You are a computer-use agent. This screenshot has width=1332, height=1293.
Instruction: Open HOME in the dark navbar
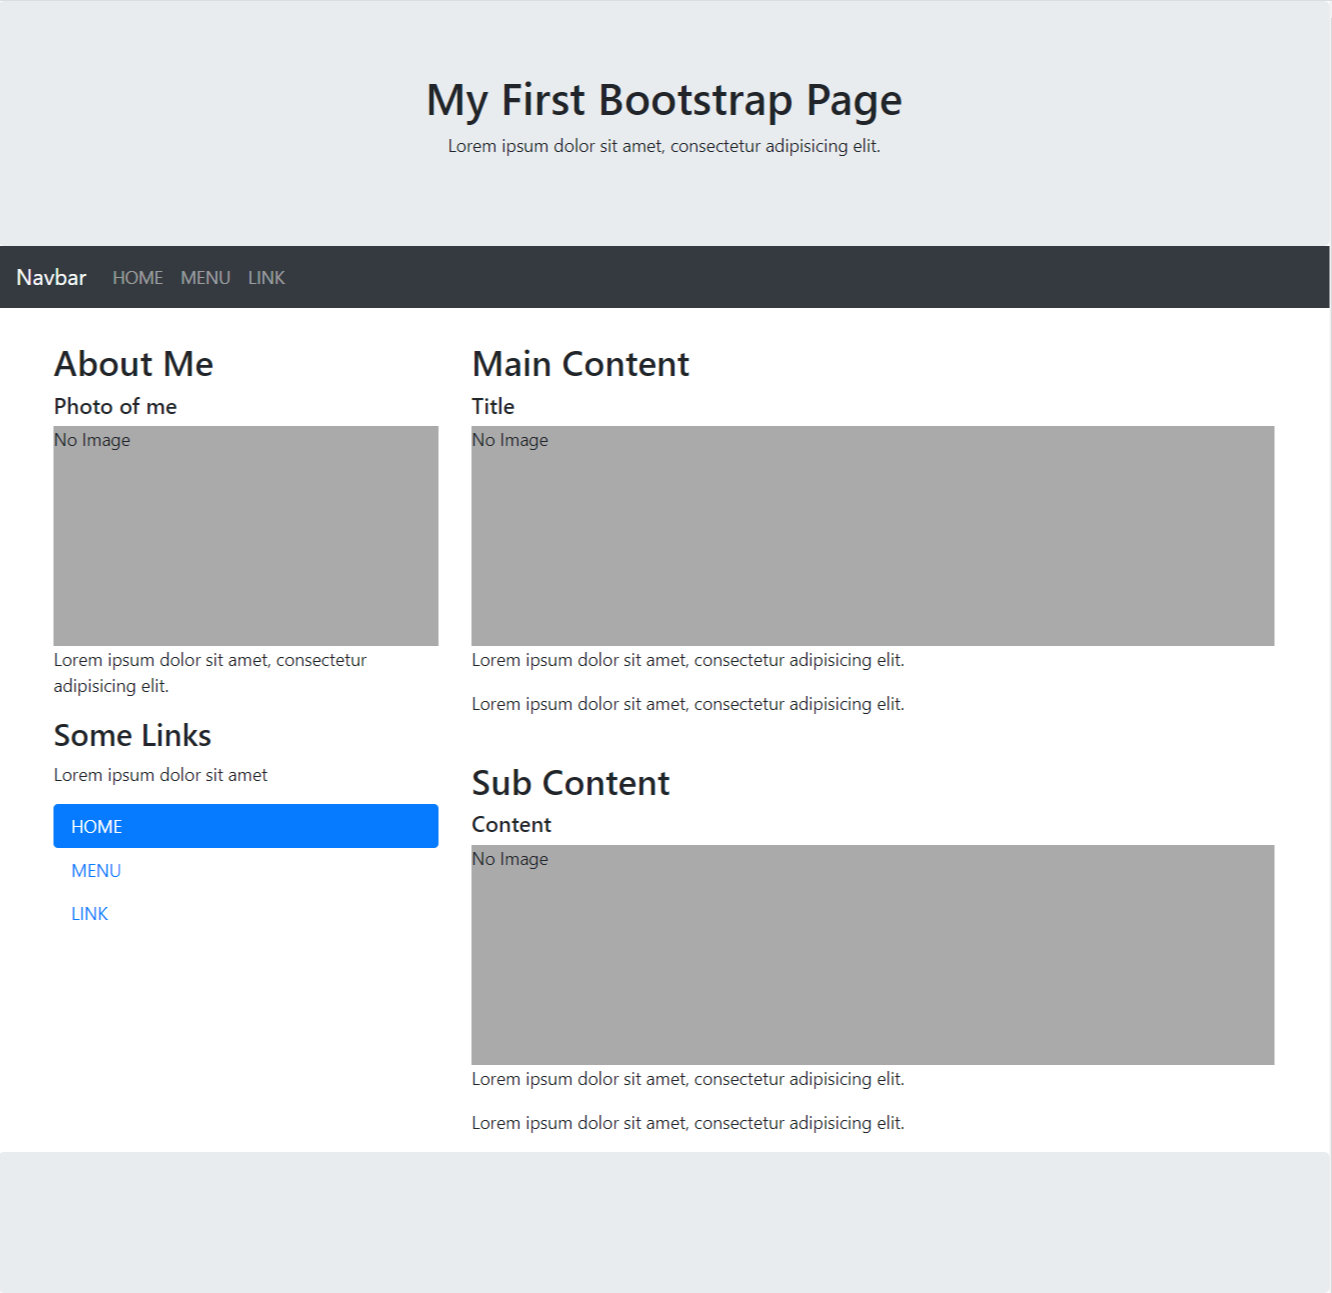click(x=138, y=278)
